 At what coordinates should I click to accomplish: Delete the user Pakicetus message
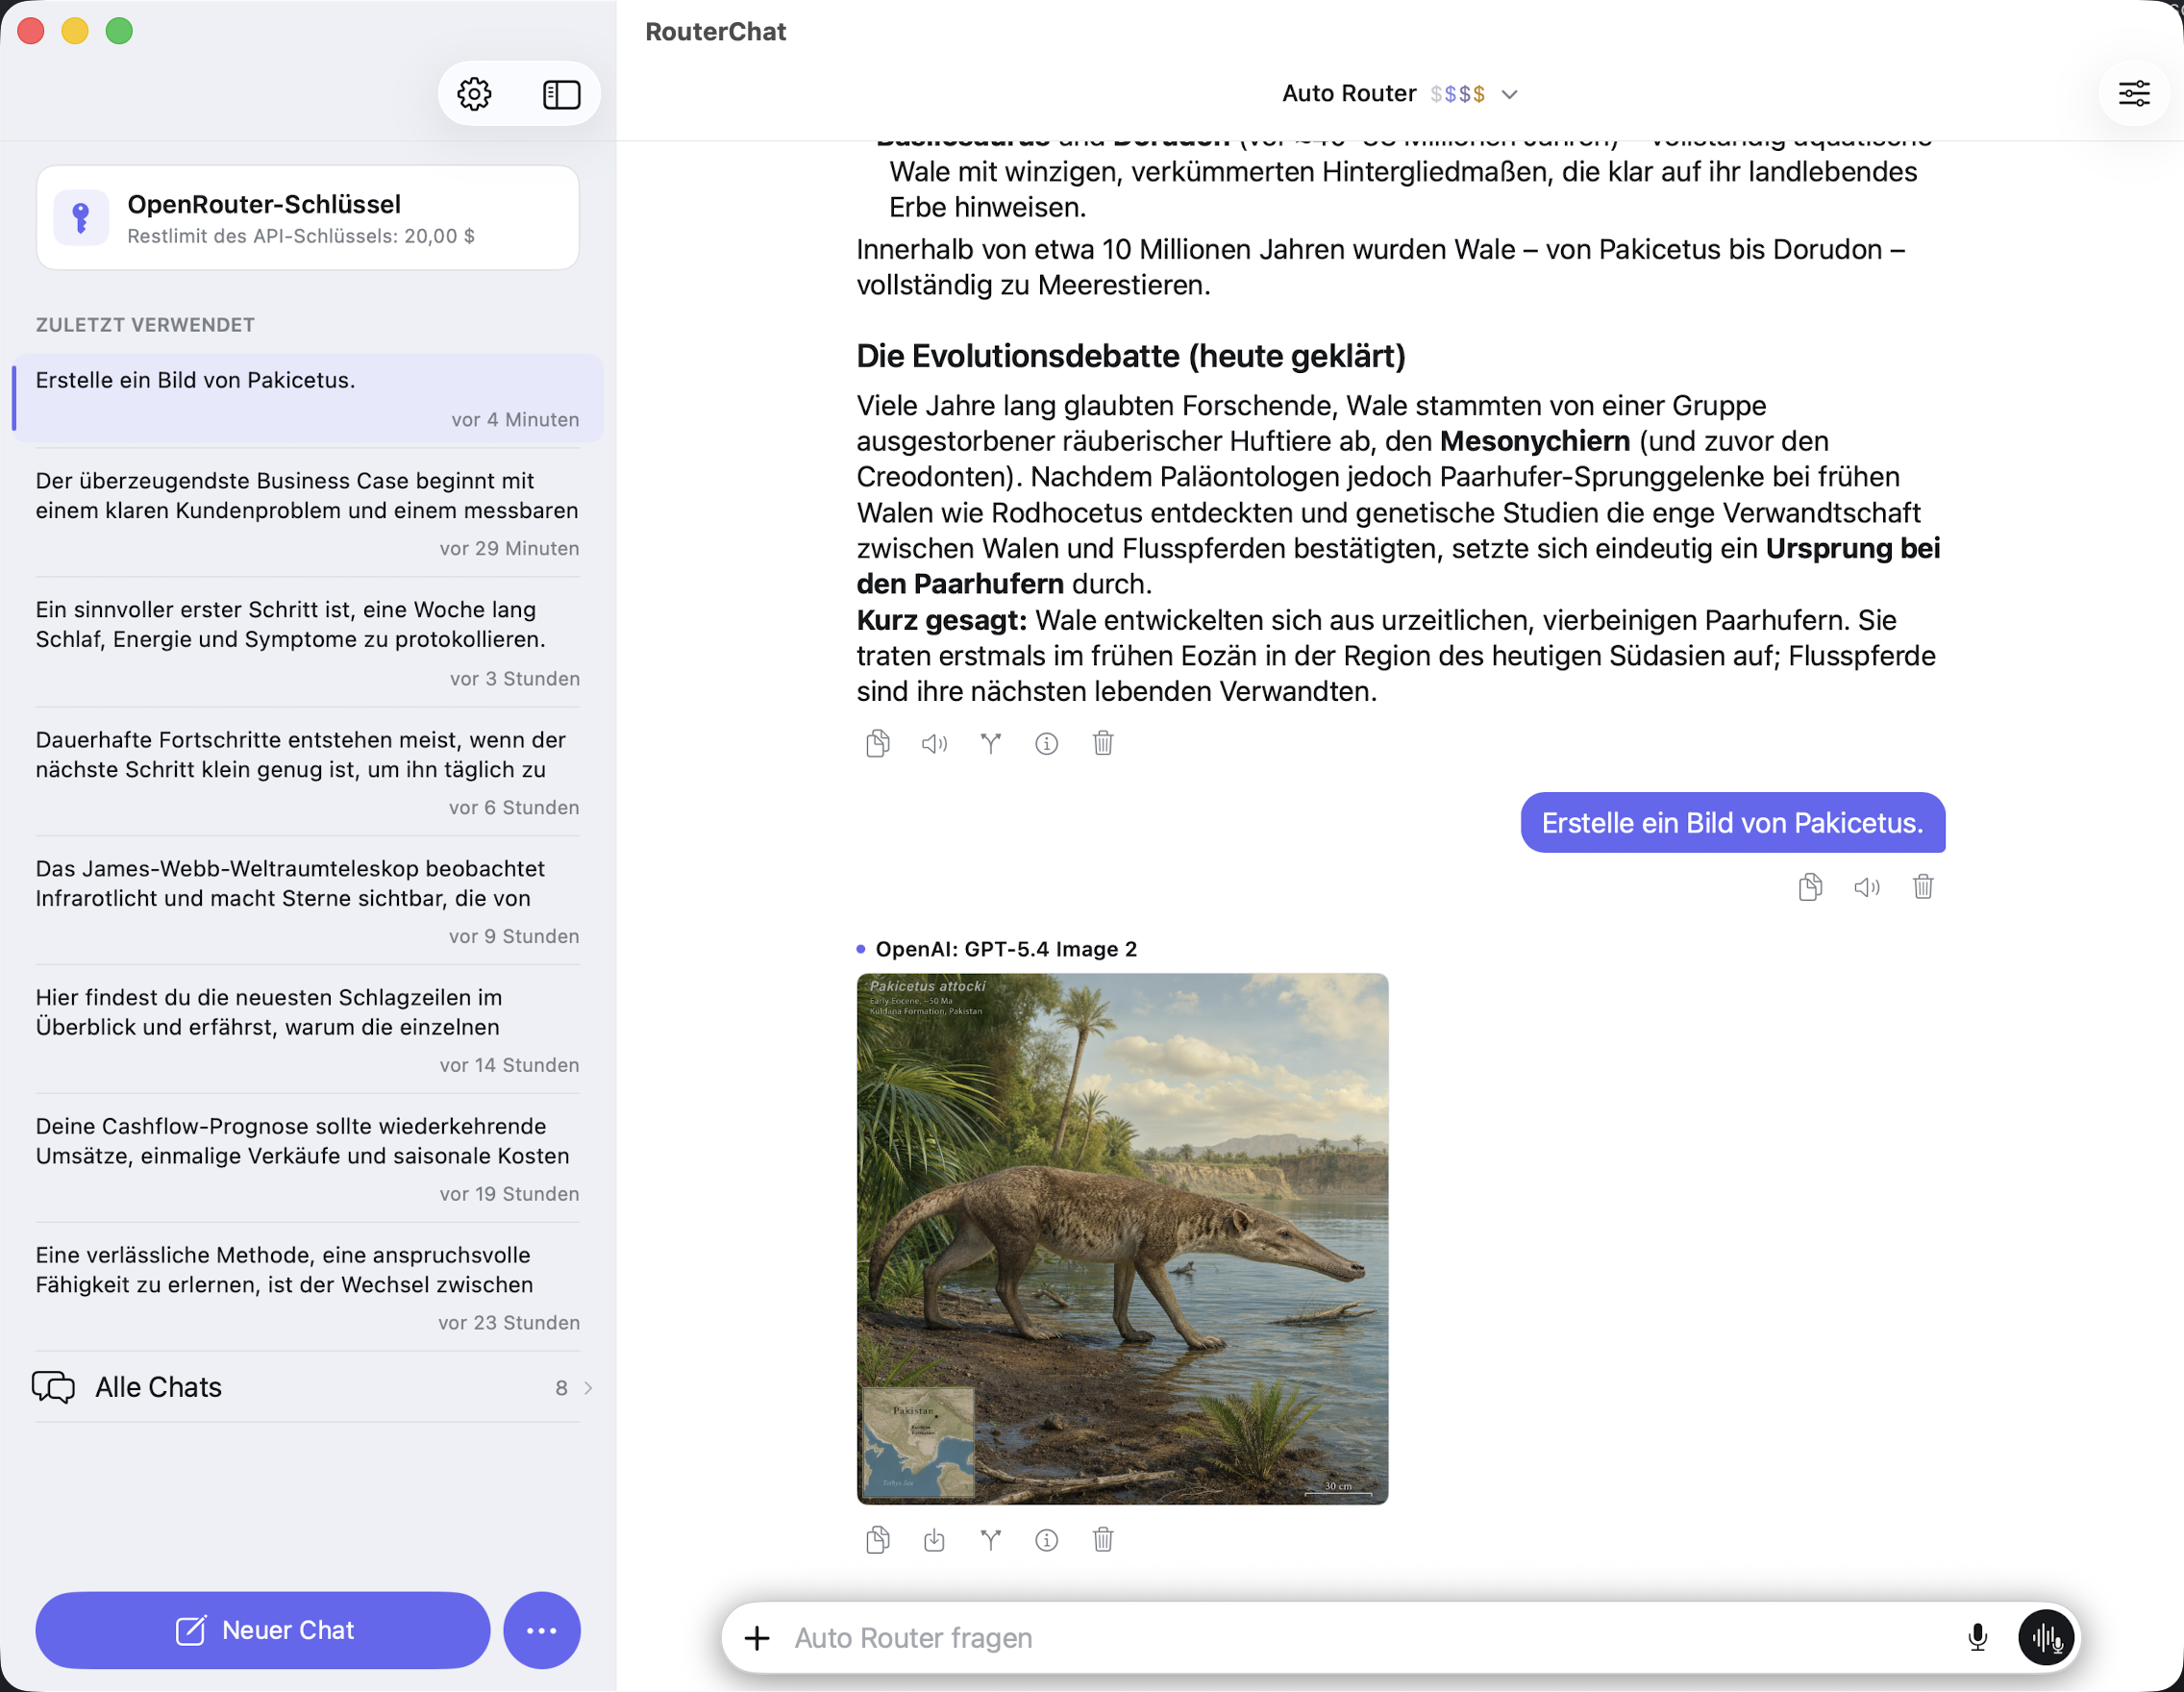point(1923,887)
